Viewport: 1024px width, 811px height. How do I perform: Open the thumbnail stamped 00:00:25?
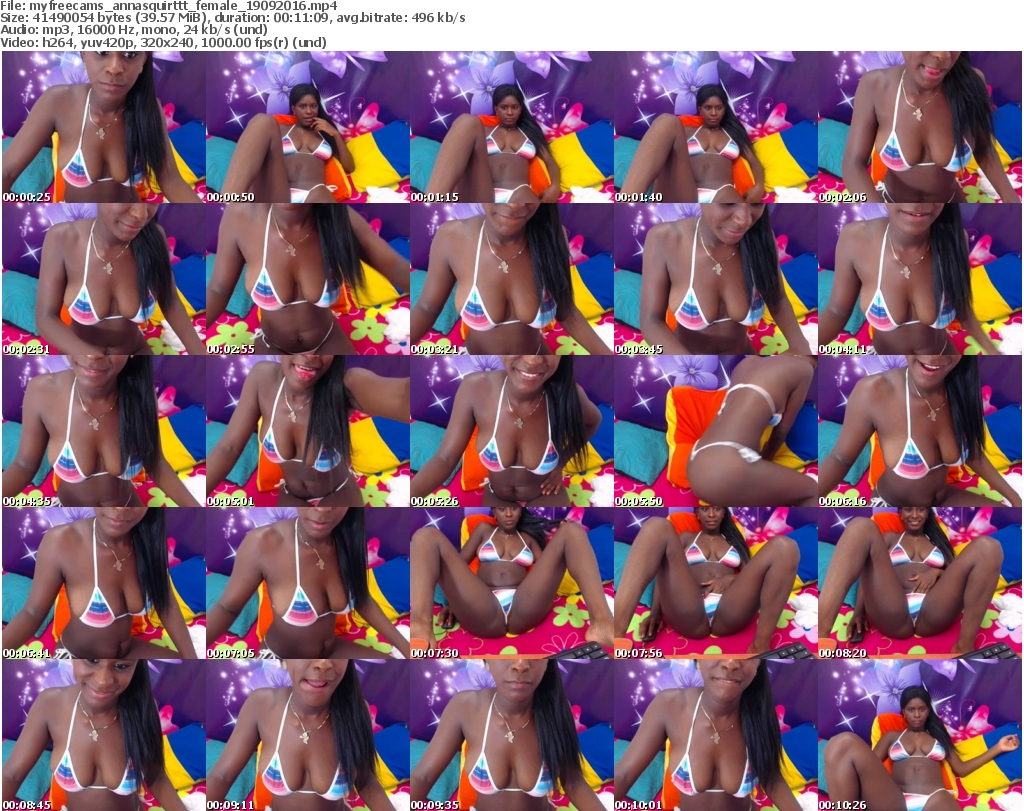coord(104,127)
